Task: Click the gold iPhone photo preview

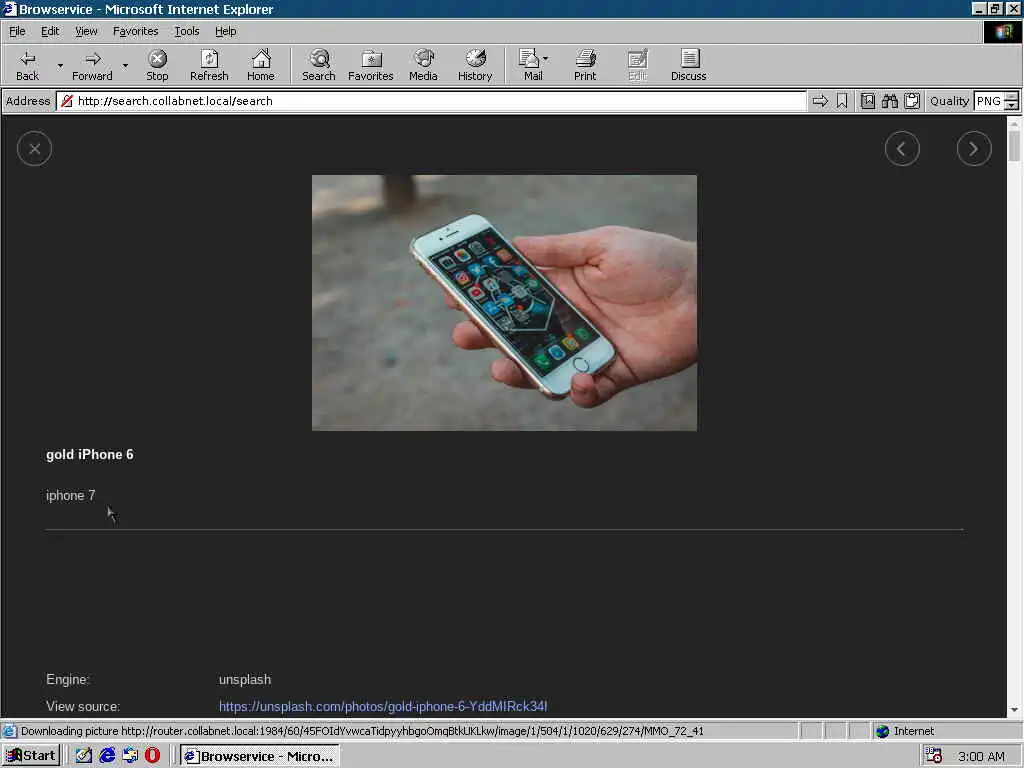Action: point(504,302)
